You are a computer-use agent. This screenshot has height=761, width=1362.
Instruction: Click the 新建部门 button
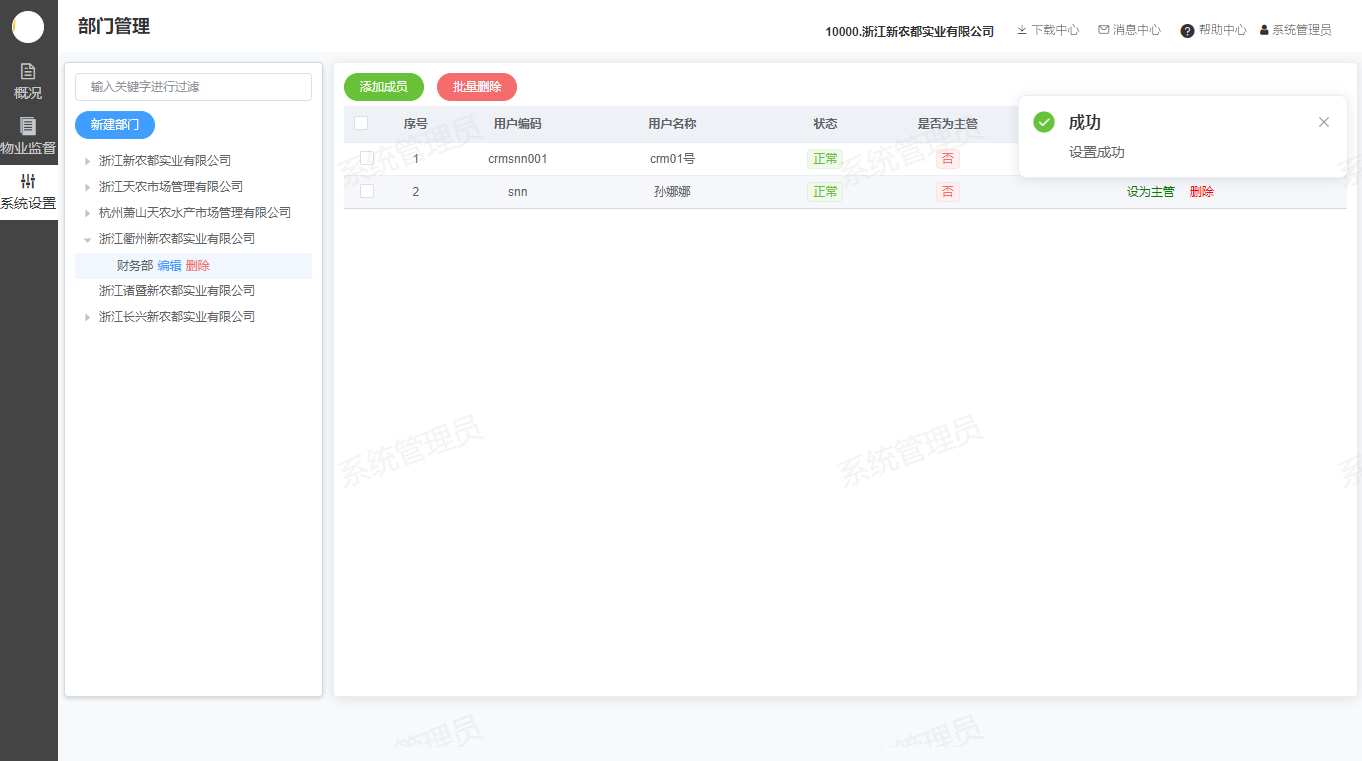pos(115,125)
